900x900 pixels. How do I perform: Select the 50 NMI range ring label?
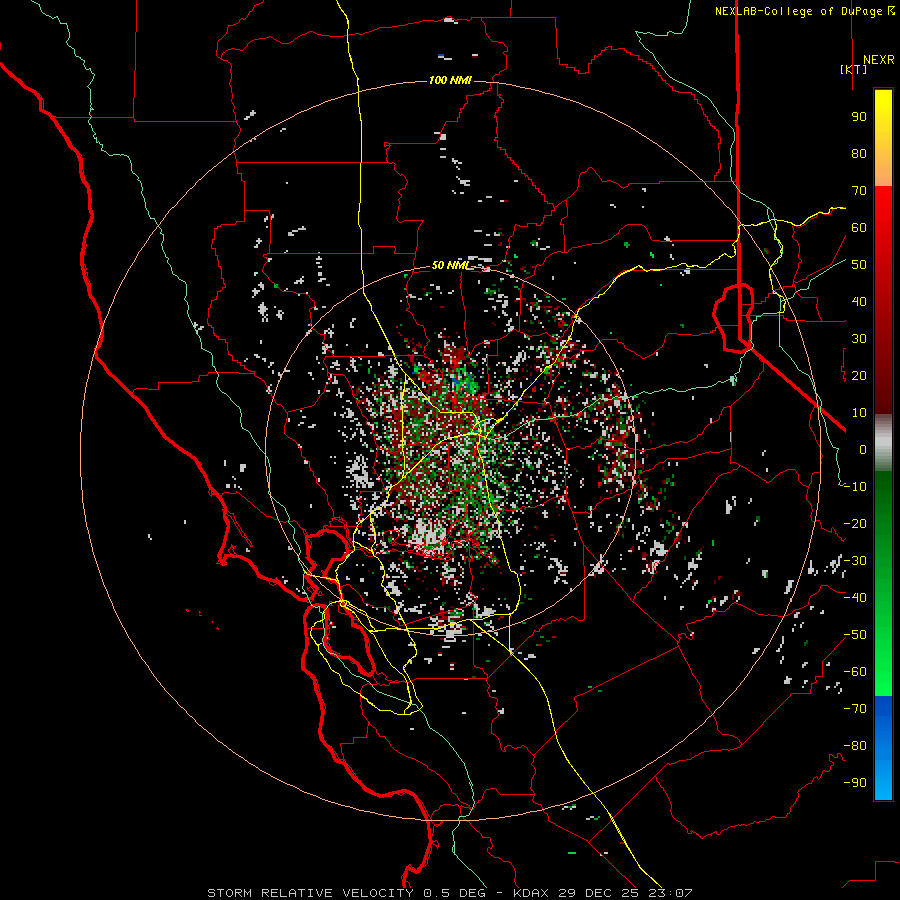click(x=451, y=265)
